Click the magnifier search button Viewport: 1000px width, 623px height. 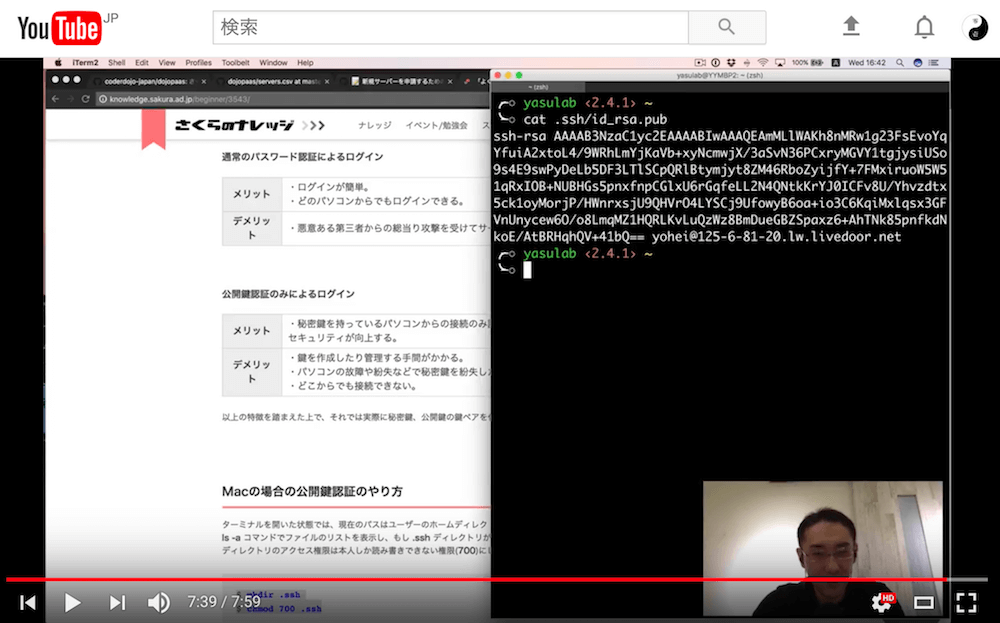click(727, 27)
